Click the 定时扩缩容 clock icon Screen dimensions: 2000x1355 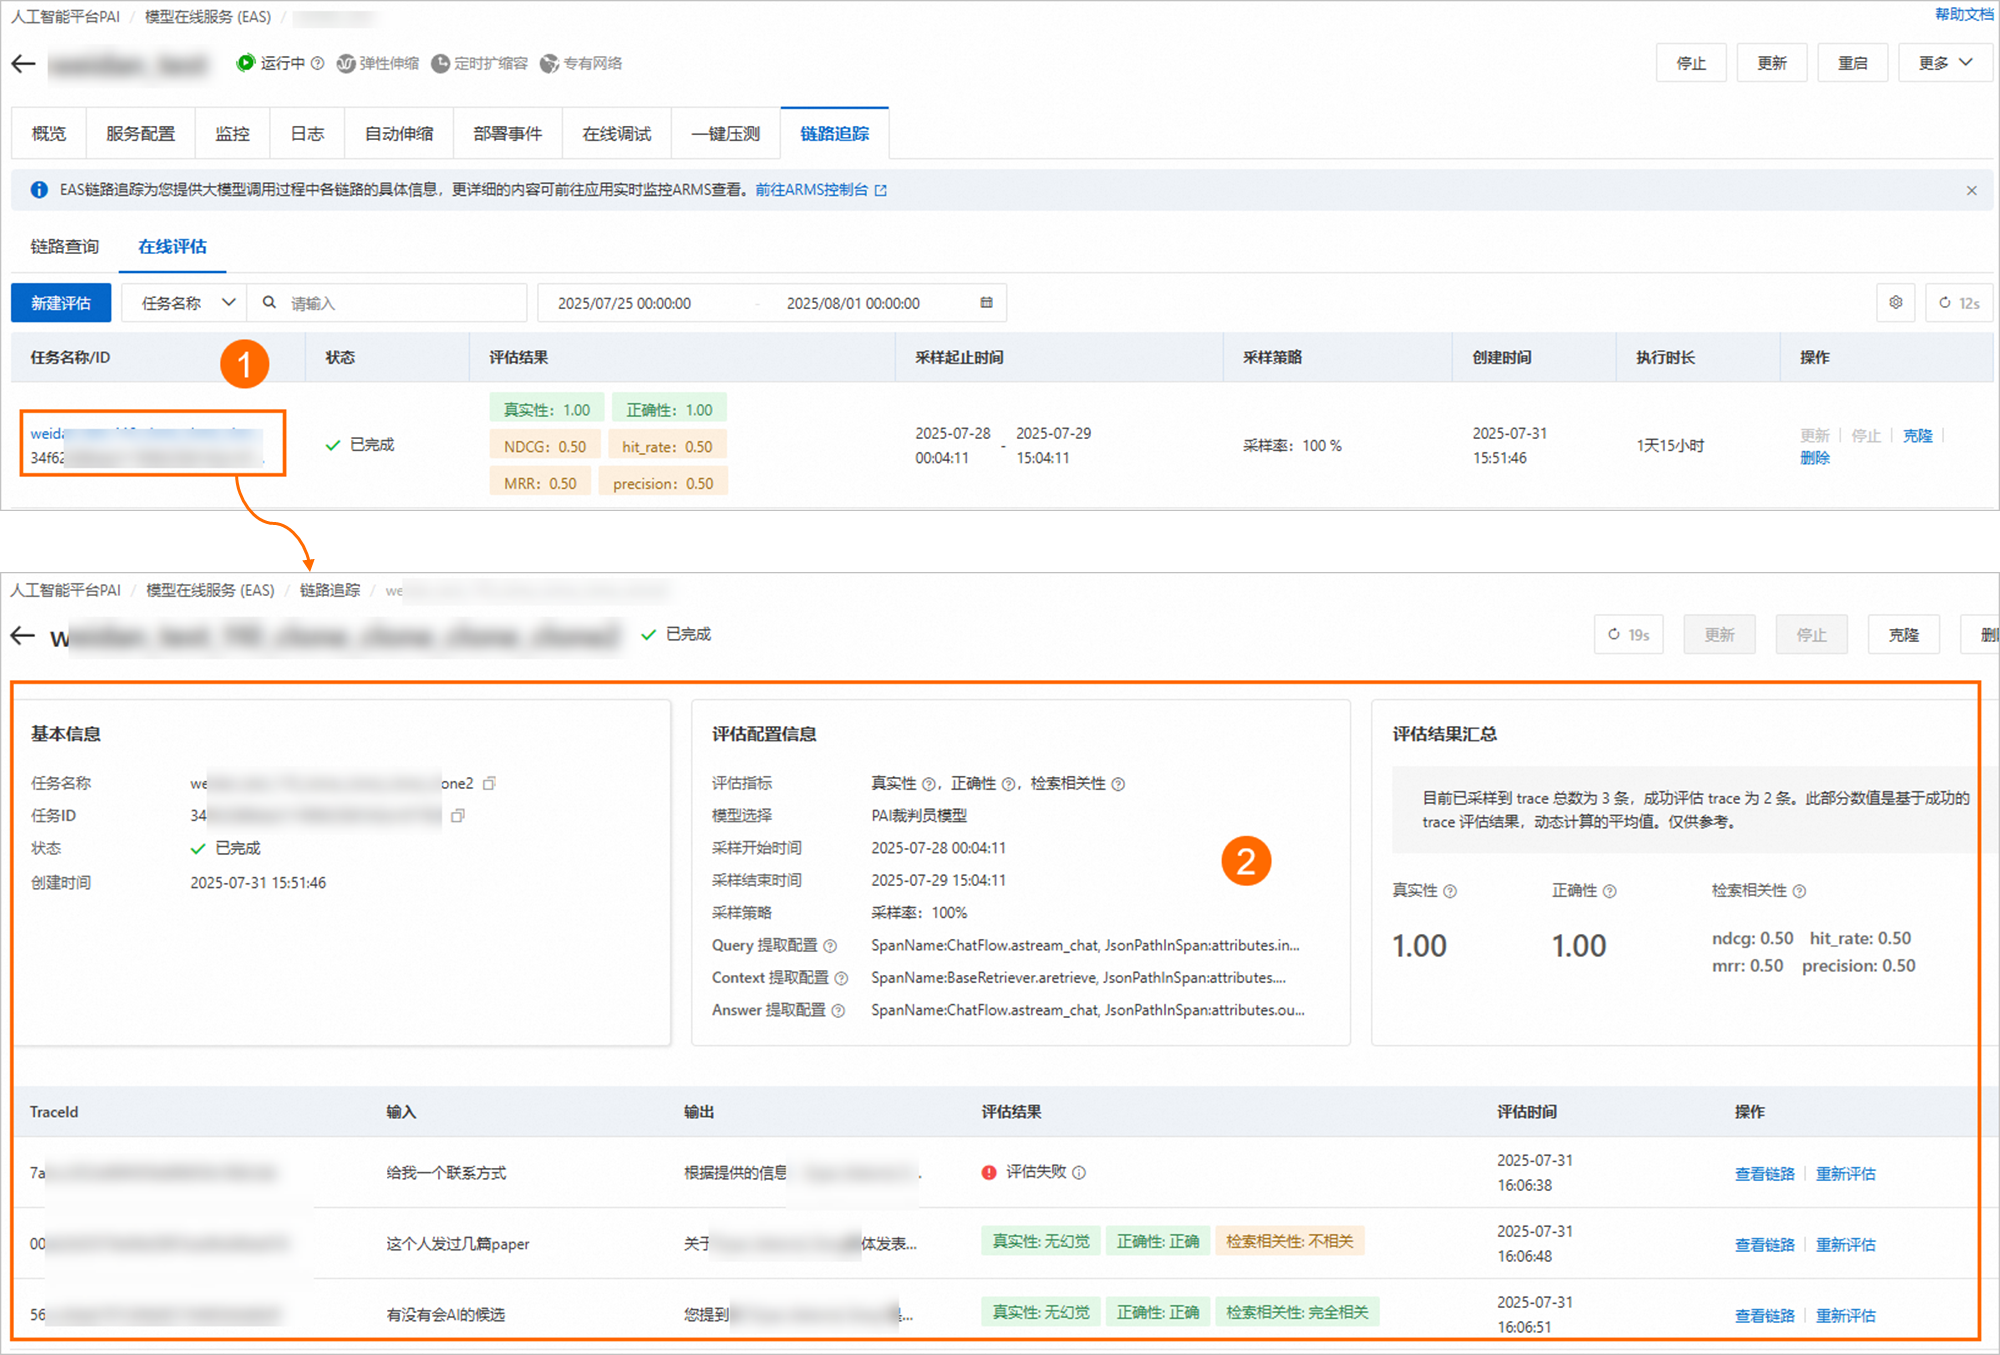(440, 63)
